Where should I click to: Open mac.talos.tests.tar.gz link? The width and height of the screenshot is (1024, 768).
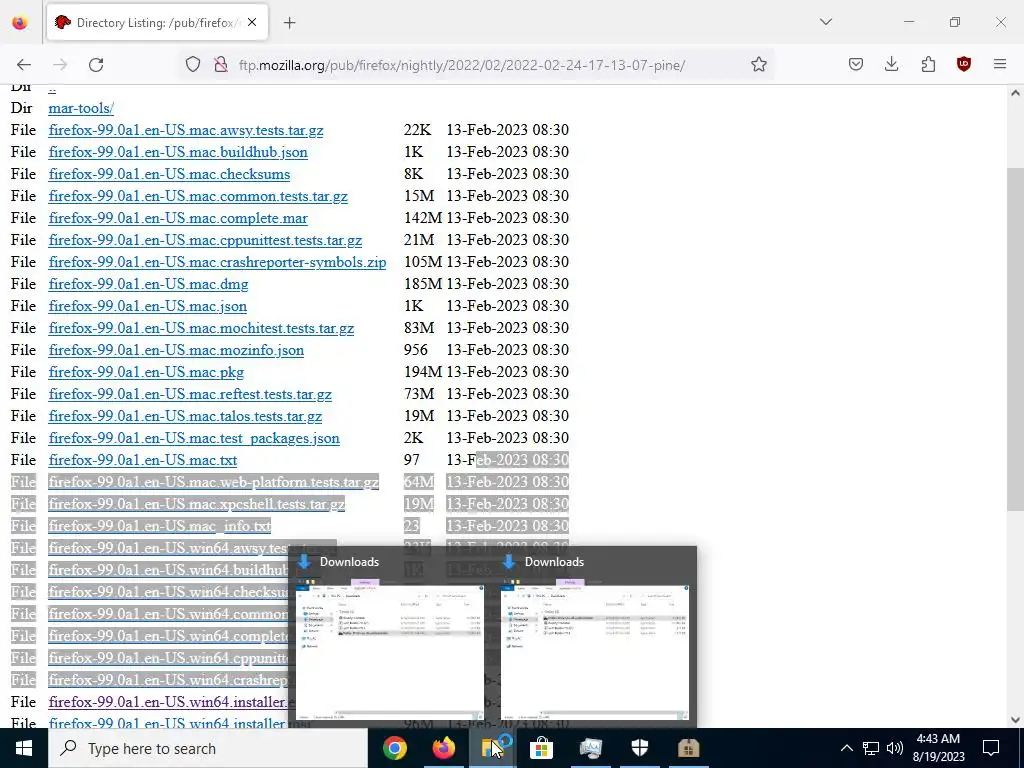[x=185, y=416]
